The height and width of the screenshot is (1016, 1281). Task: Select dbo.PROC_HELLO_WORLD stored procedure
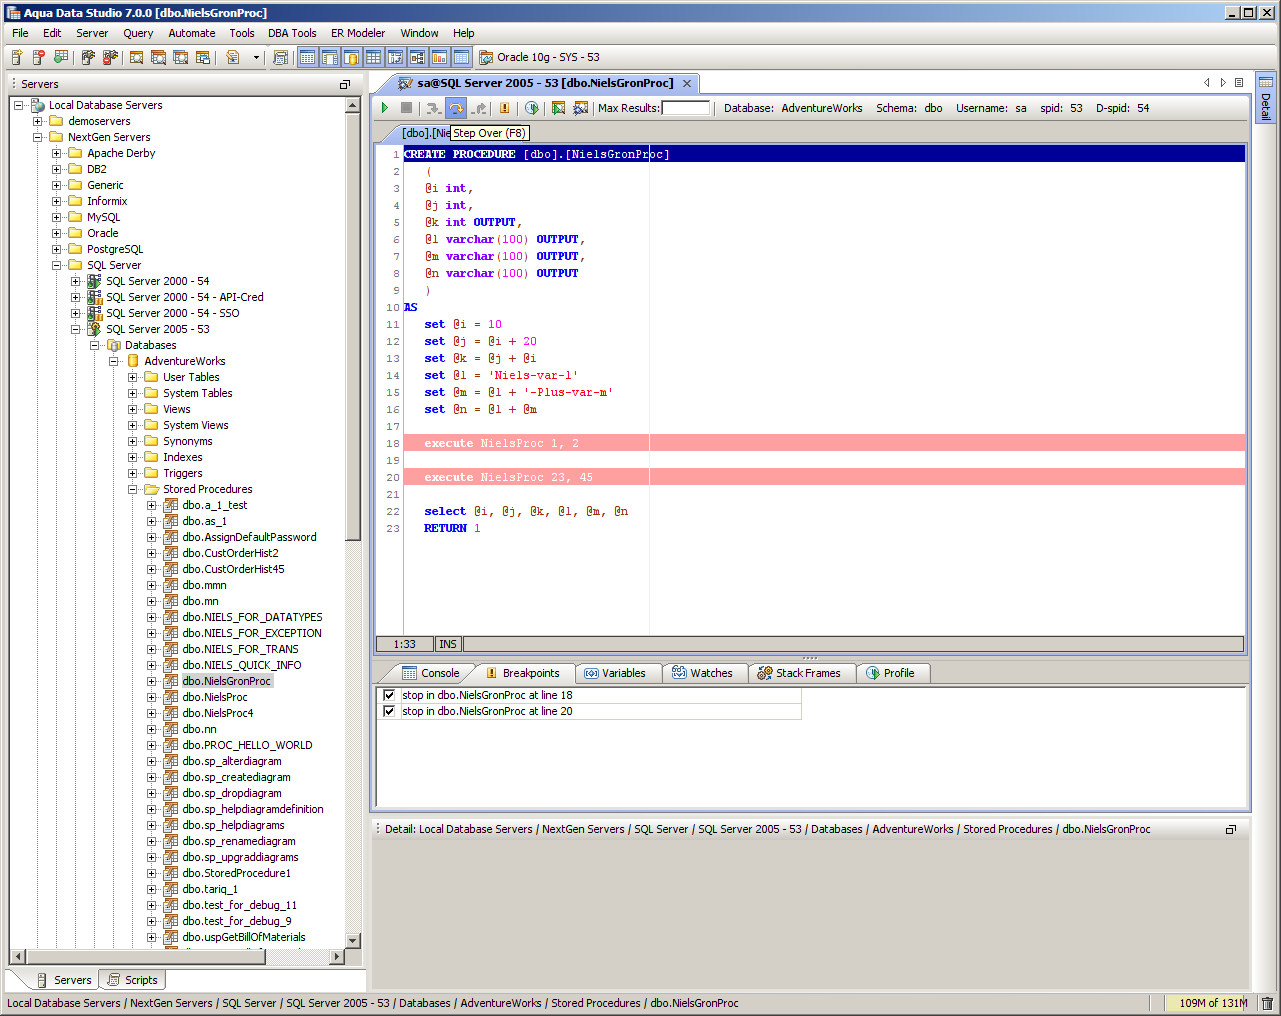247,745
